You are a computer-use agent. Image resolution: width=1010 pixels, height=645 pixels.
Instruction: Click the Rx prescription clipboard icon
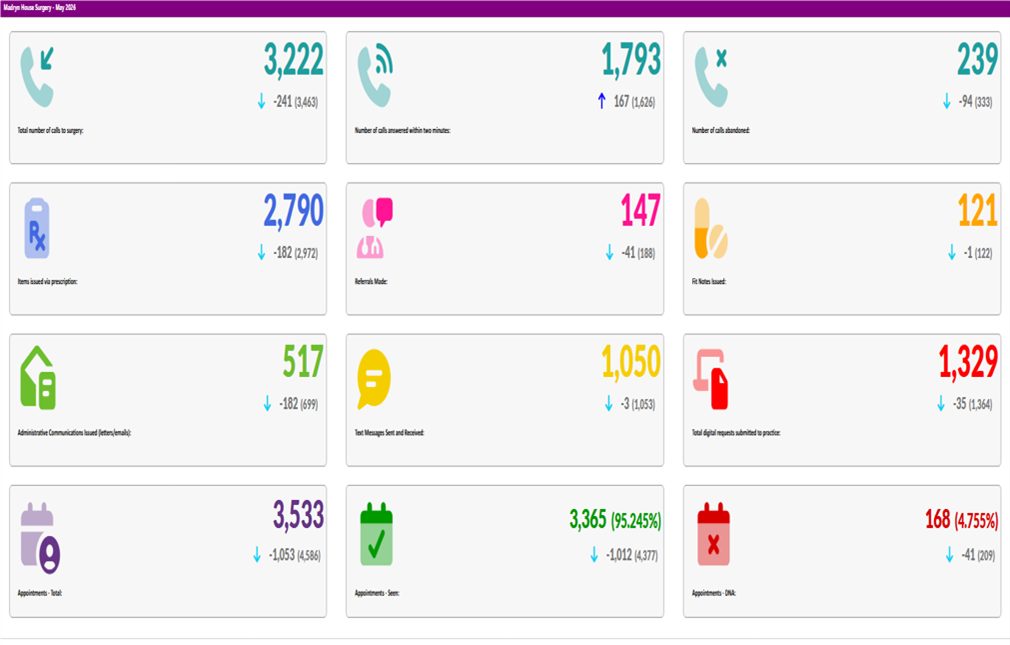coord(37,229)
